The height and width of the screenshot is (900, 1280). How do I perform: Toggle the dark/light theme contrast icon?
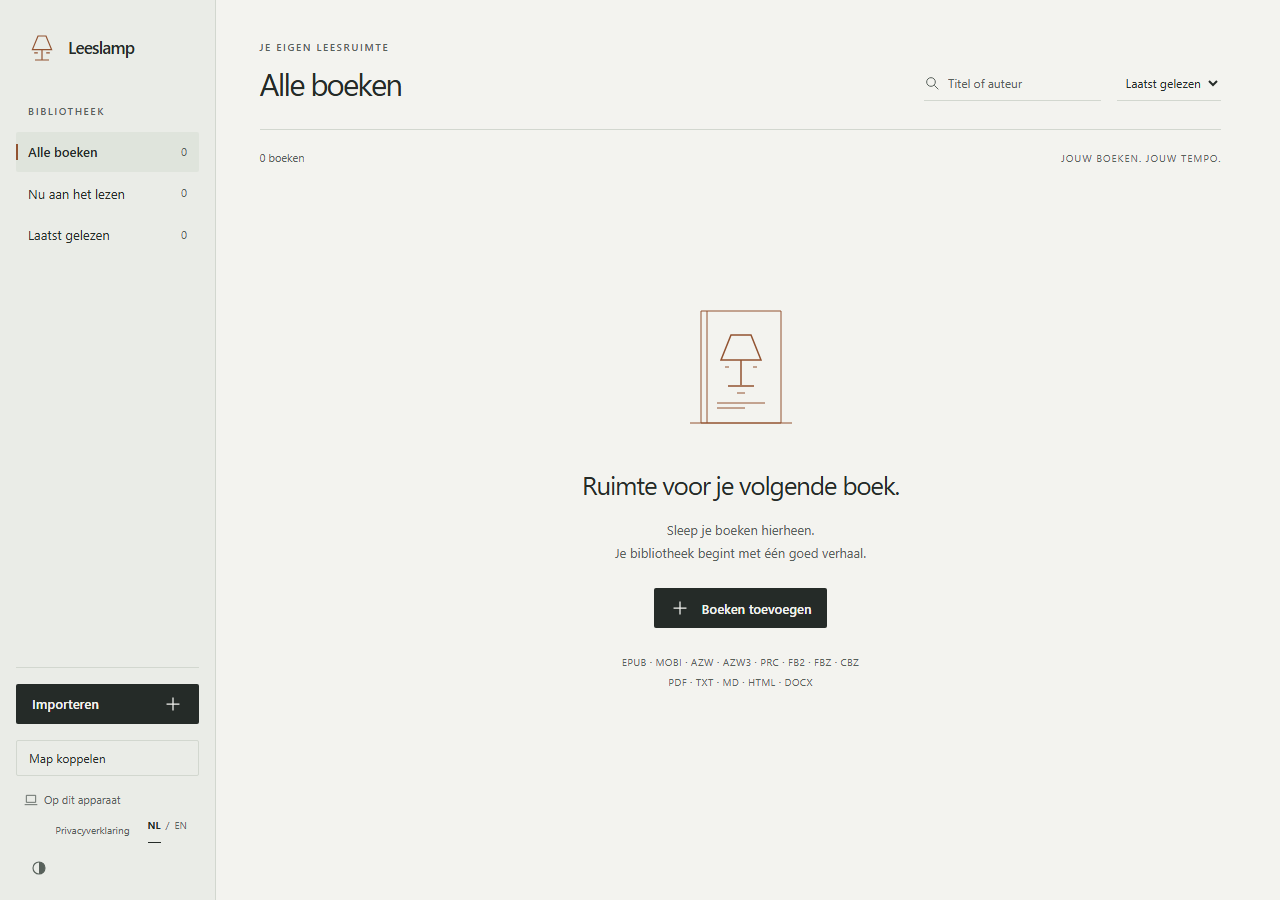39,868
